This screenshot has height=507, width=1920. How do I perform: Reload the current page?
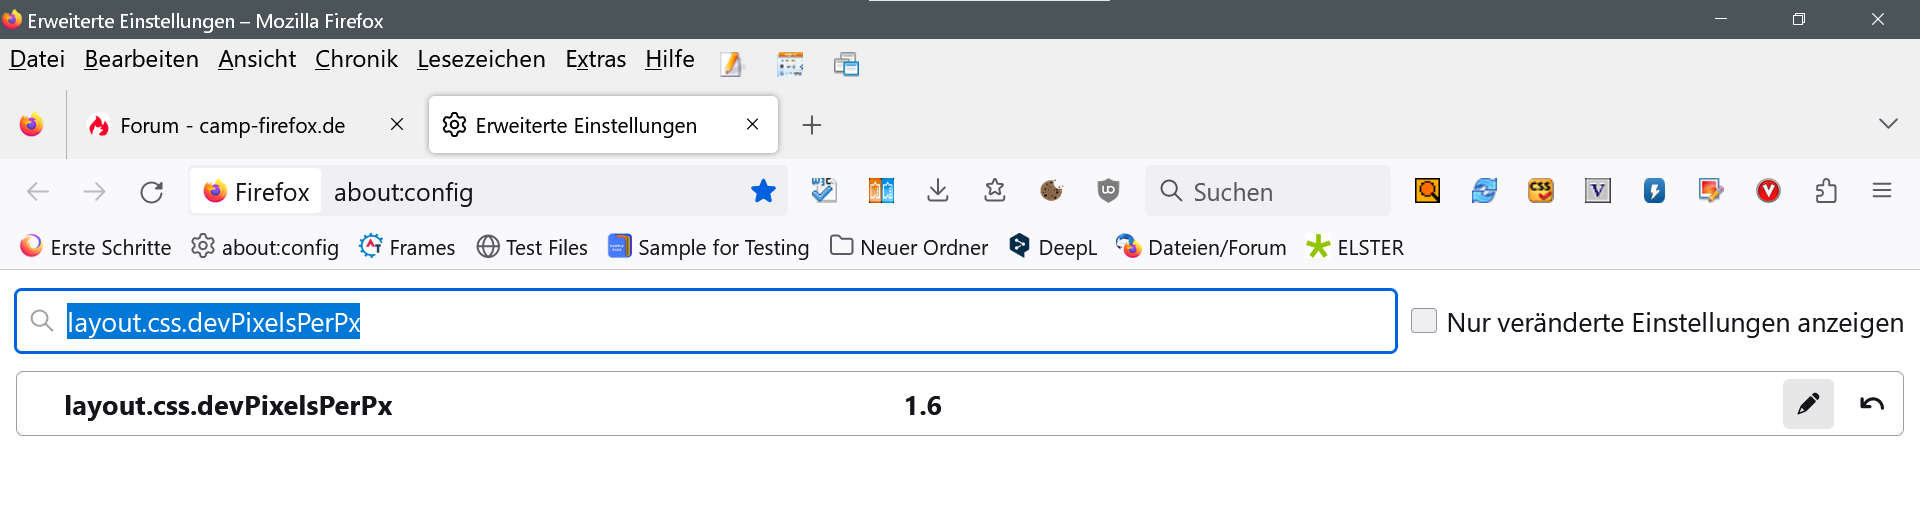click(151, 192)
